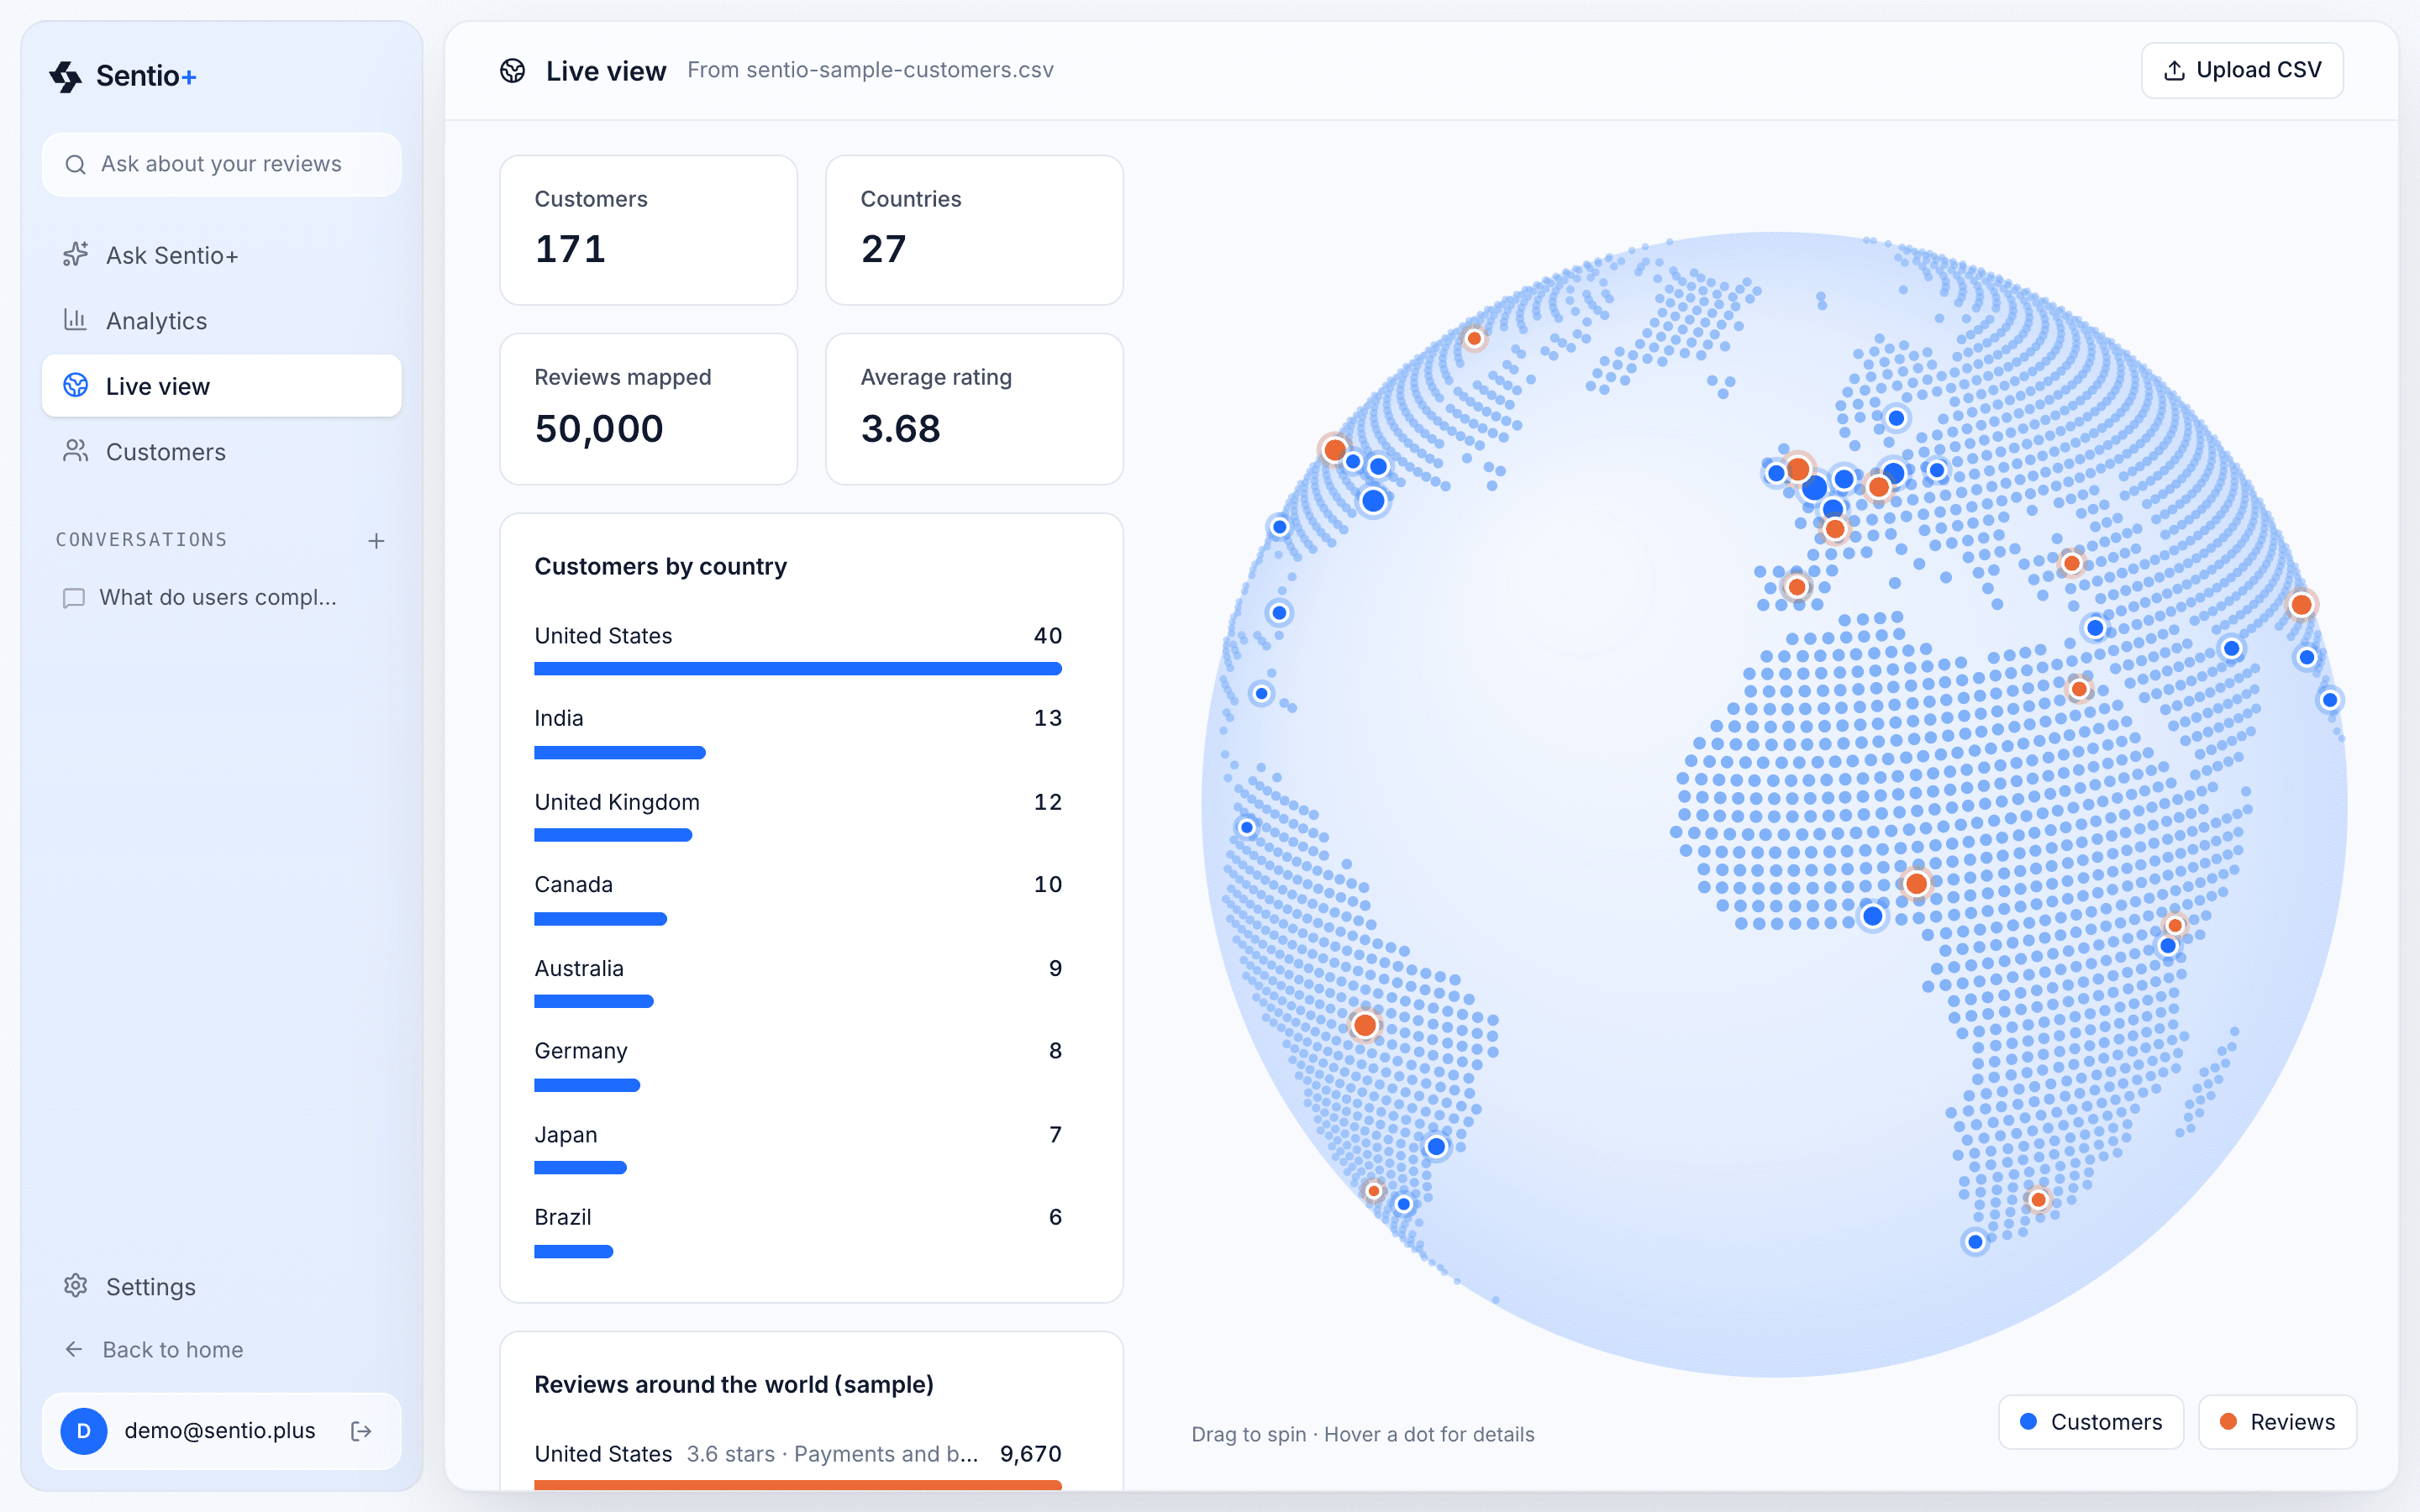Toggle the Reviews legend filter
This screenshot has height=1512, width=2420.
coord(2277,1422)
